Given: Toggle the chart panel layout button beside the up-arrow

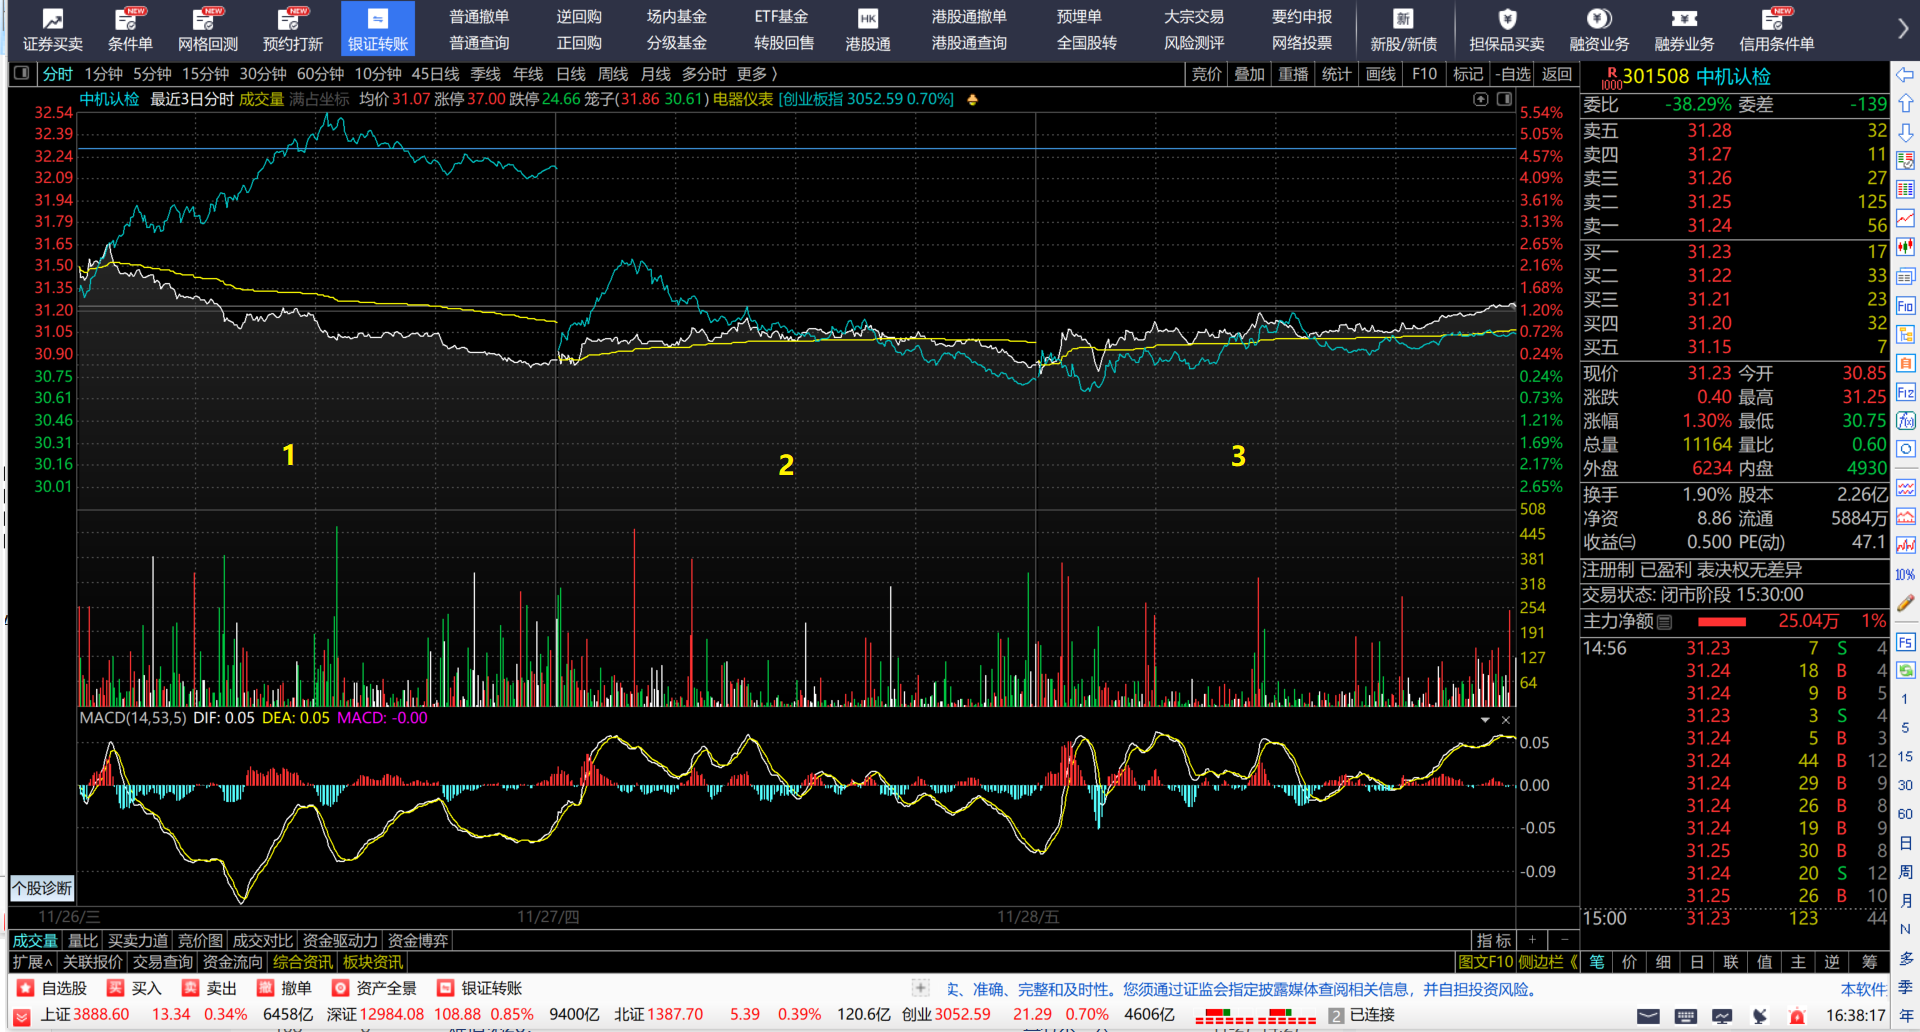Looking at the screenshot, I should click(1504, 99).
